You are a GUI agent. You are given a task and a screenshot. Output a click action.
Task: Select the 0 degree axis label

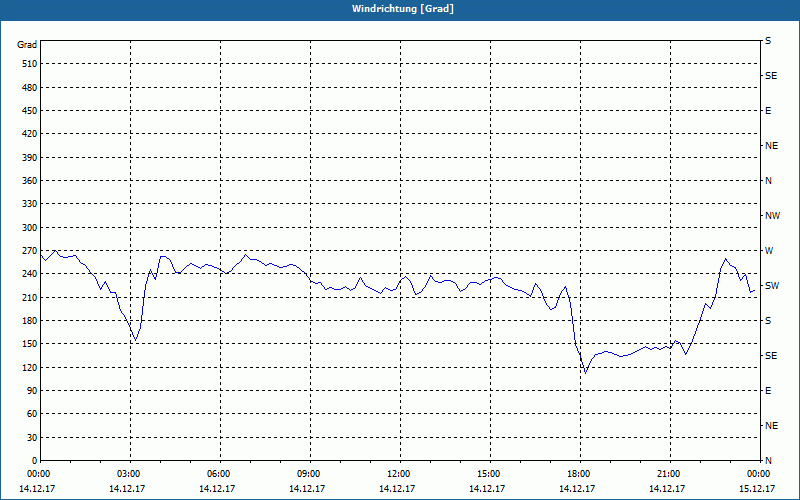pyautogui.click(x=35, y=460)
